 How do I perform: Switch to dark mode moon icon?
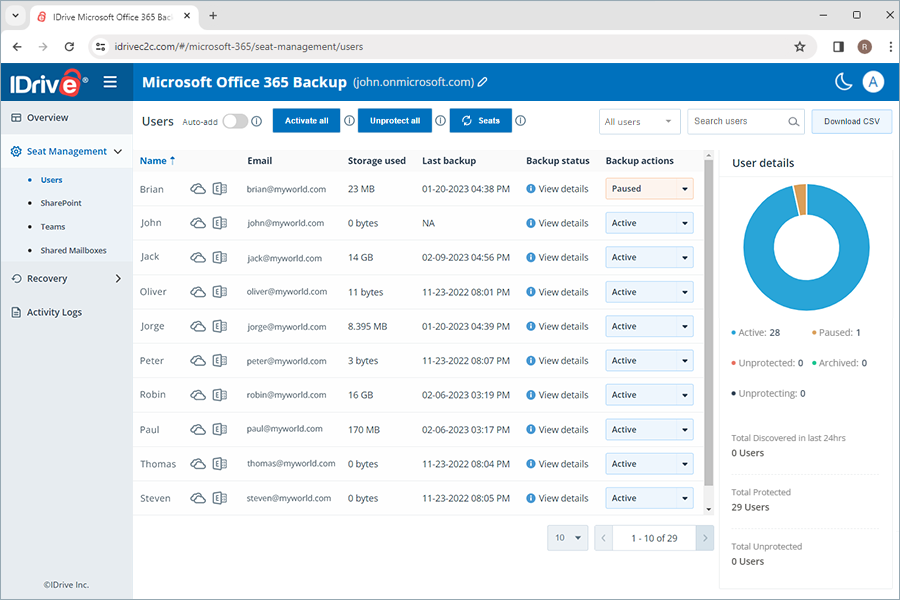[843, 82]
